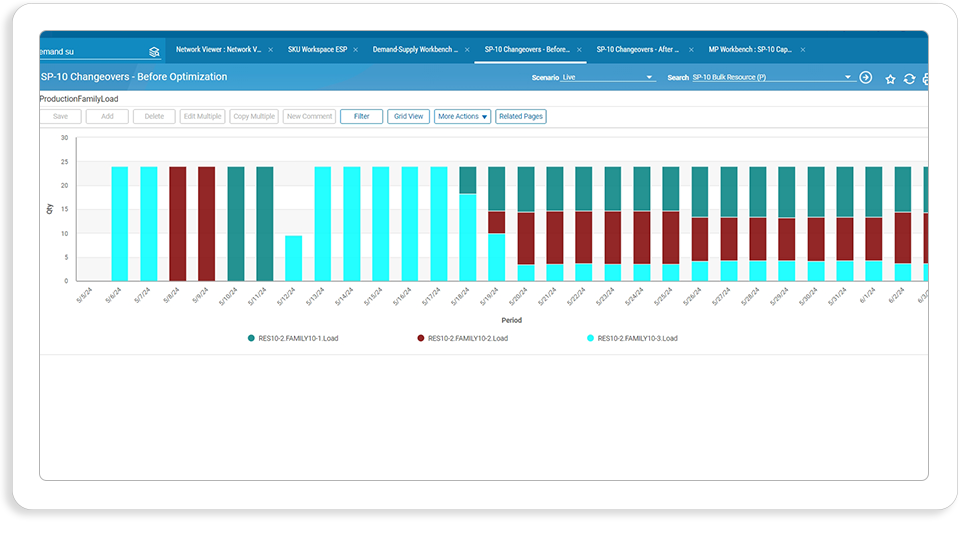Toggle RES10-2.FAMILY10-1.Load legend series
This screenshot has width=960, height=540.
point(293,338)
